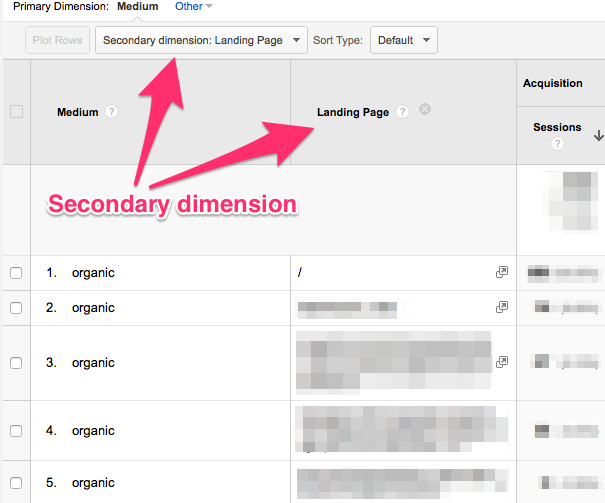
Task: Open help for Medium column
Action: click(x=112, y=112)
